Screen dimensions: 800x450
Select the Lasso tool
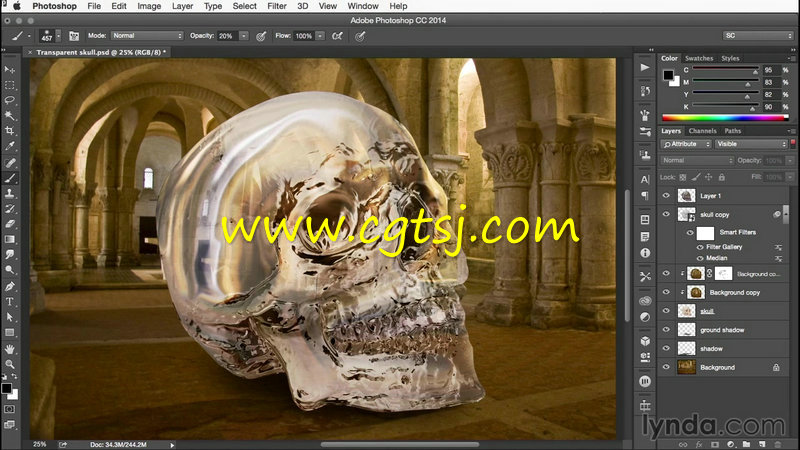[10, 101]
